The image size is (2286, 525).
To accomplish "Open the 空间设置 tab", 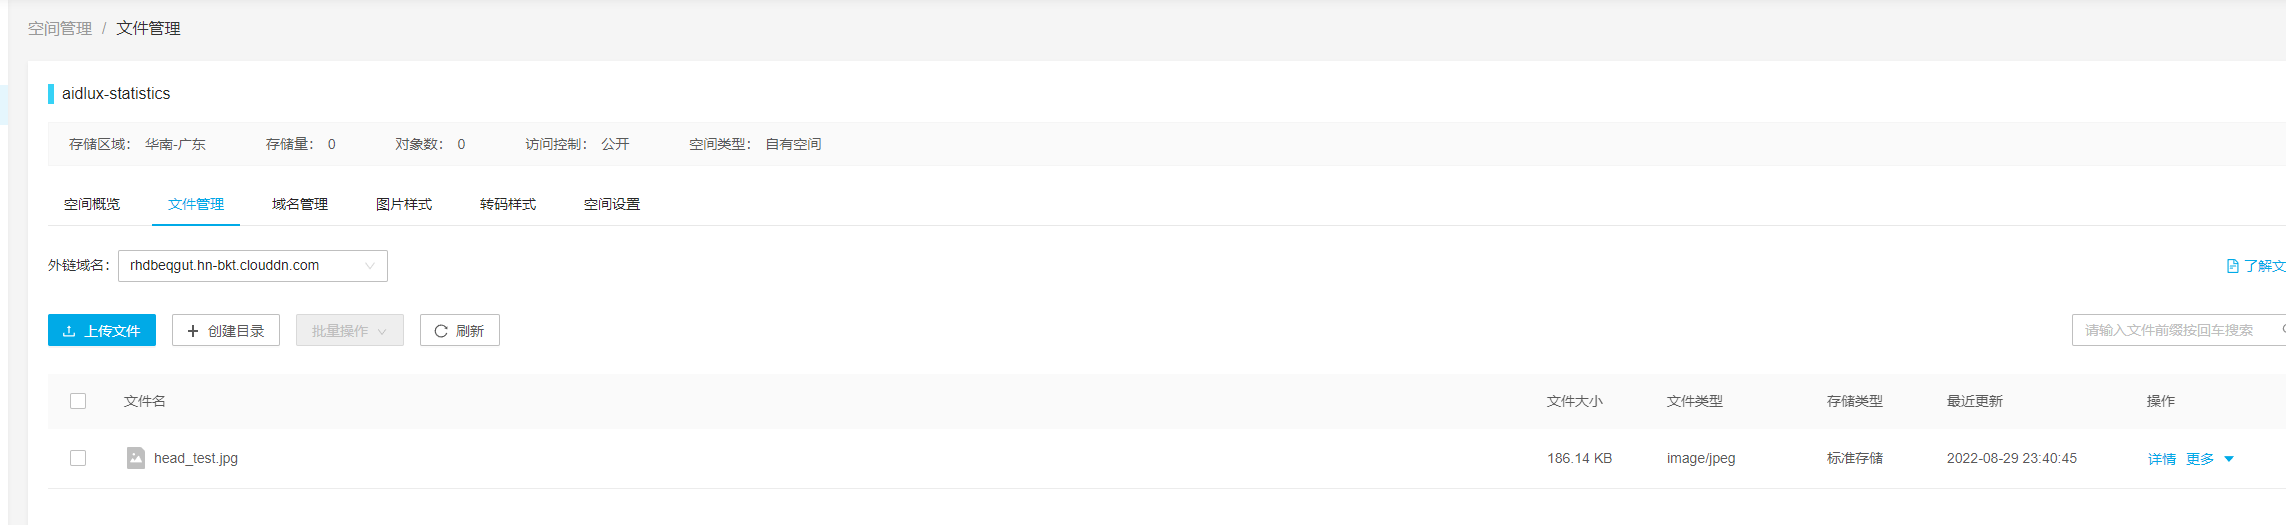I will click(612, 204).
